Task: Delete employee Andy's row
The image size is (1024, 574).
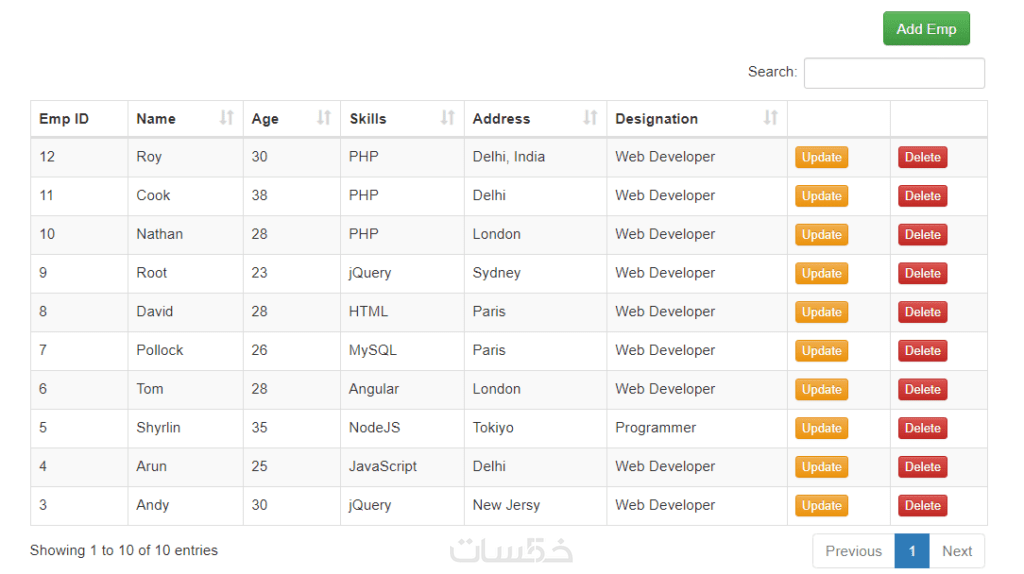Action: (x=922, y=506)
